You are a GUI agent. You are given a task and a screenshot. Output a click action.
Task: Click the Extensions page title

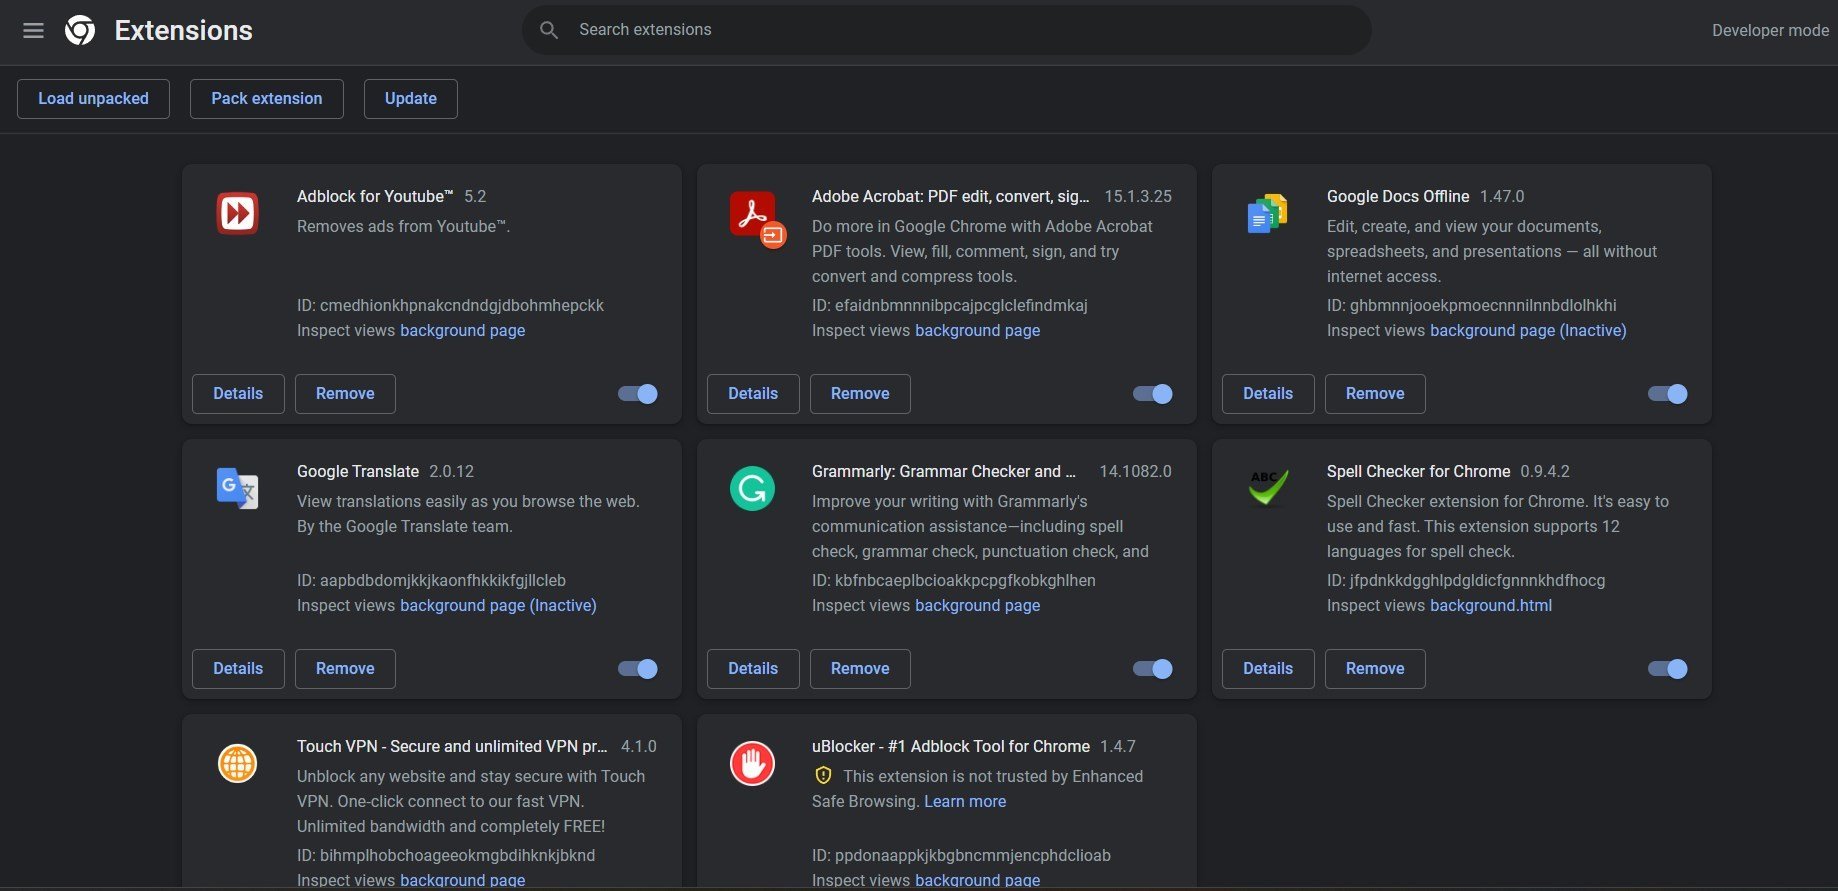[184, 31]
